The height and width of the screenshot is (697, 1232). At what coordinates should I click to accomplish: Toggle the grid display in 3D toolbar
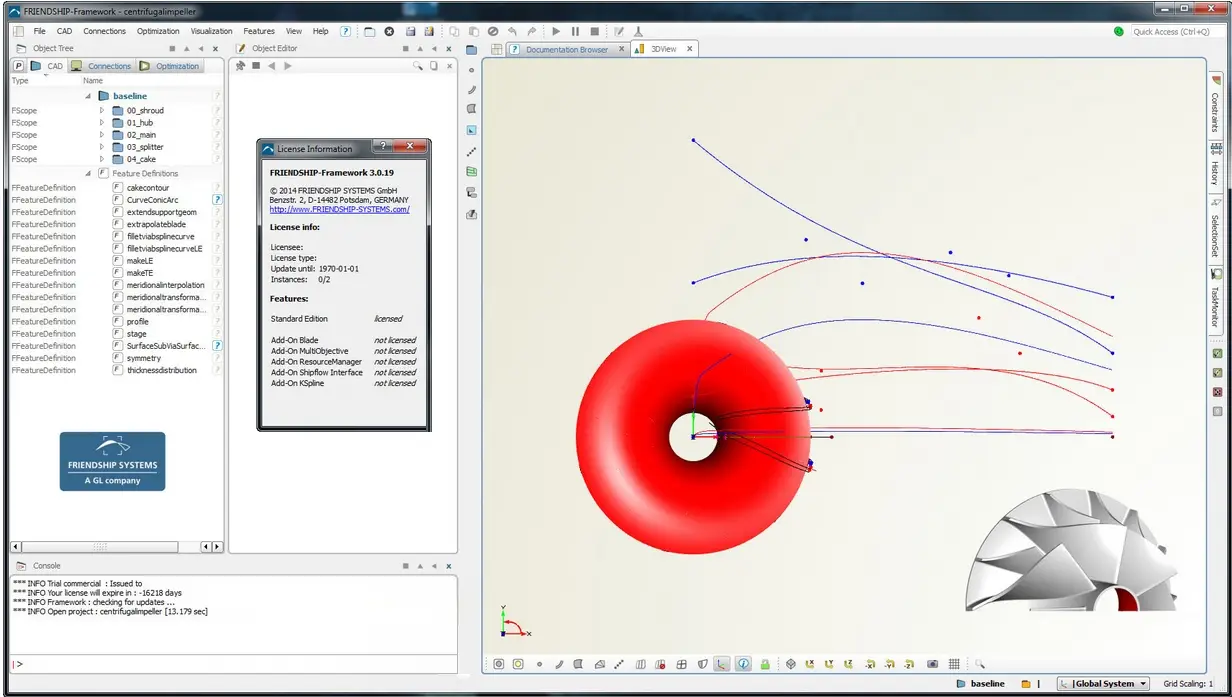[x=954, y=664]
